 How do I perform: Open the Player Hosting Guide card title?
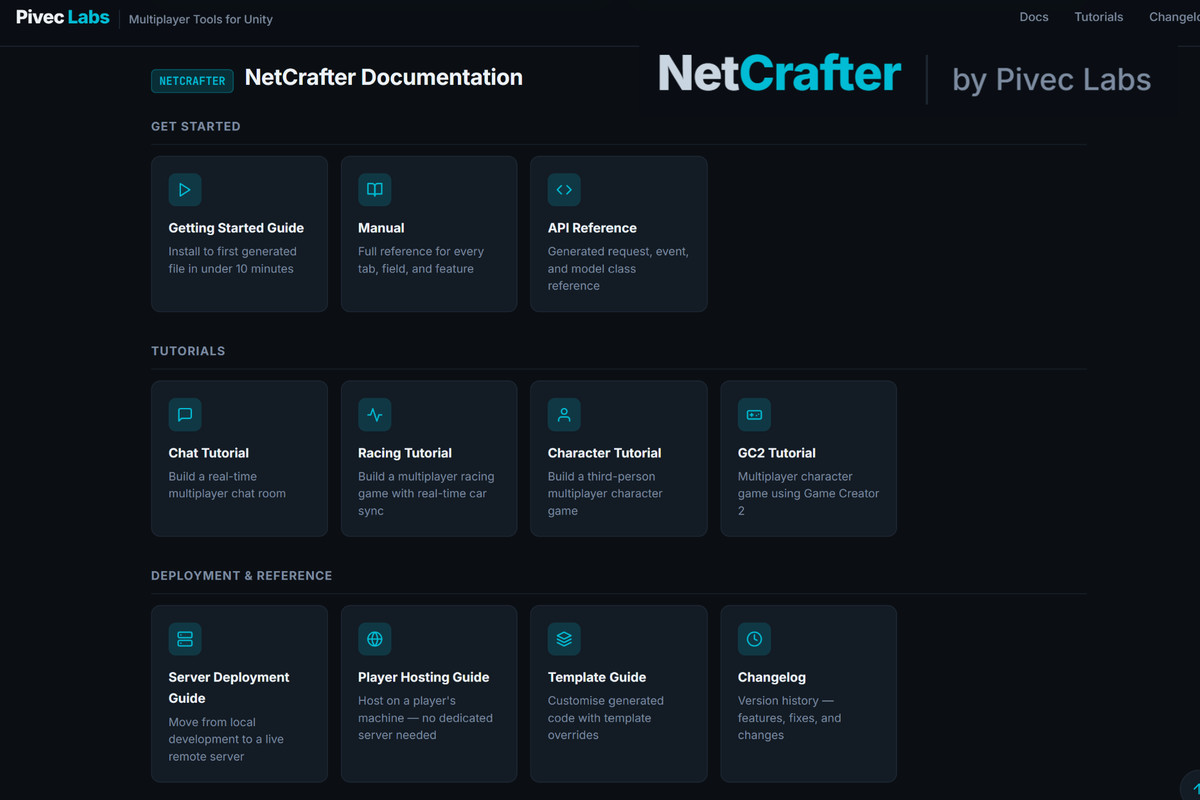[424, 677]
